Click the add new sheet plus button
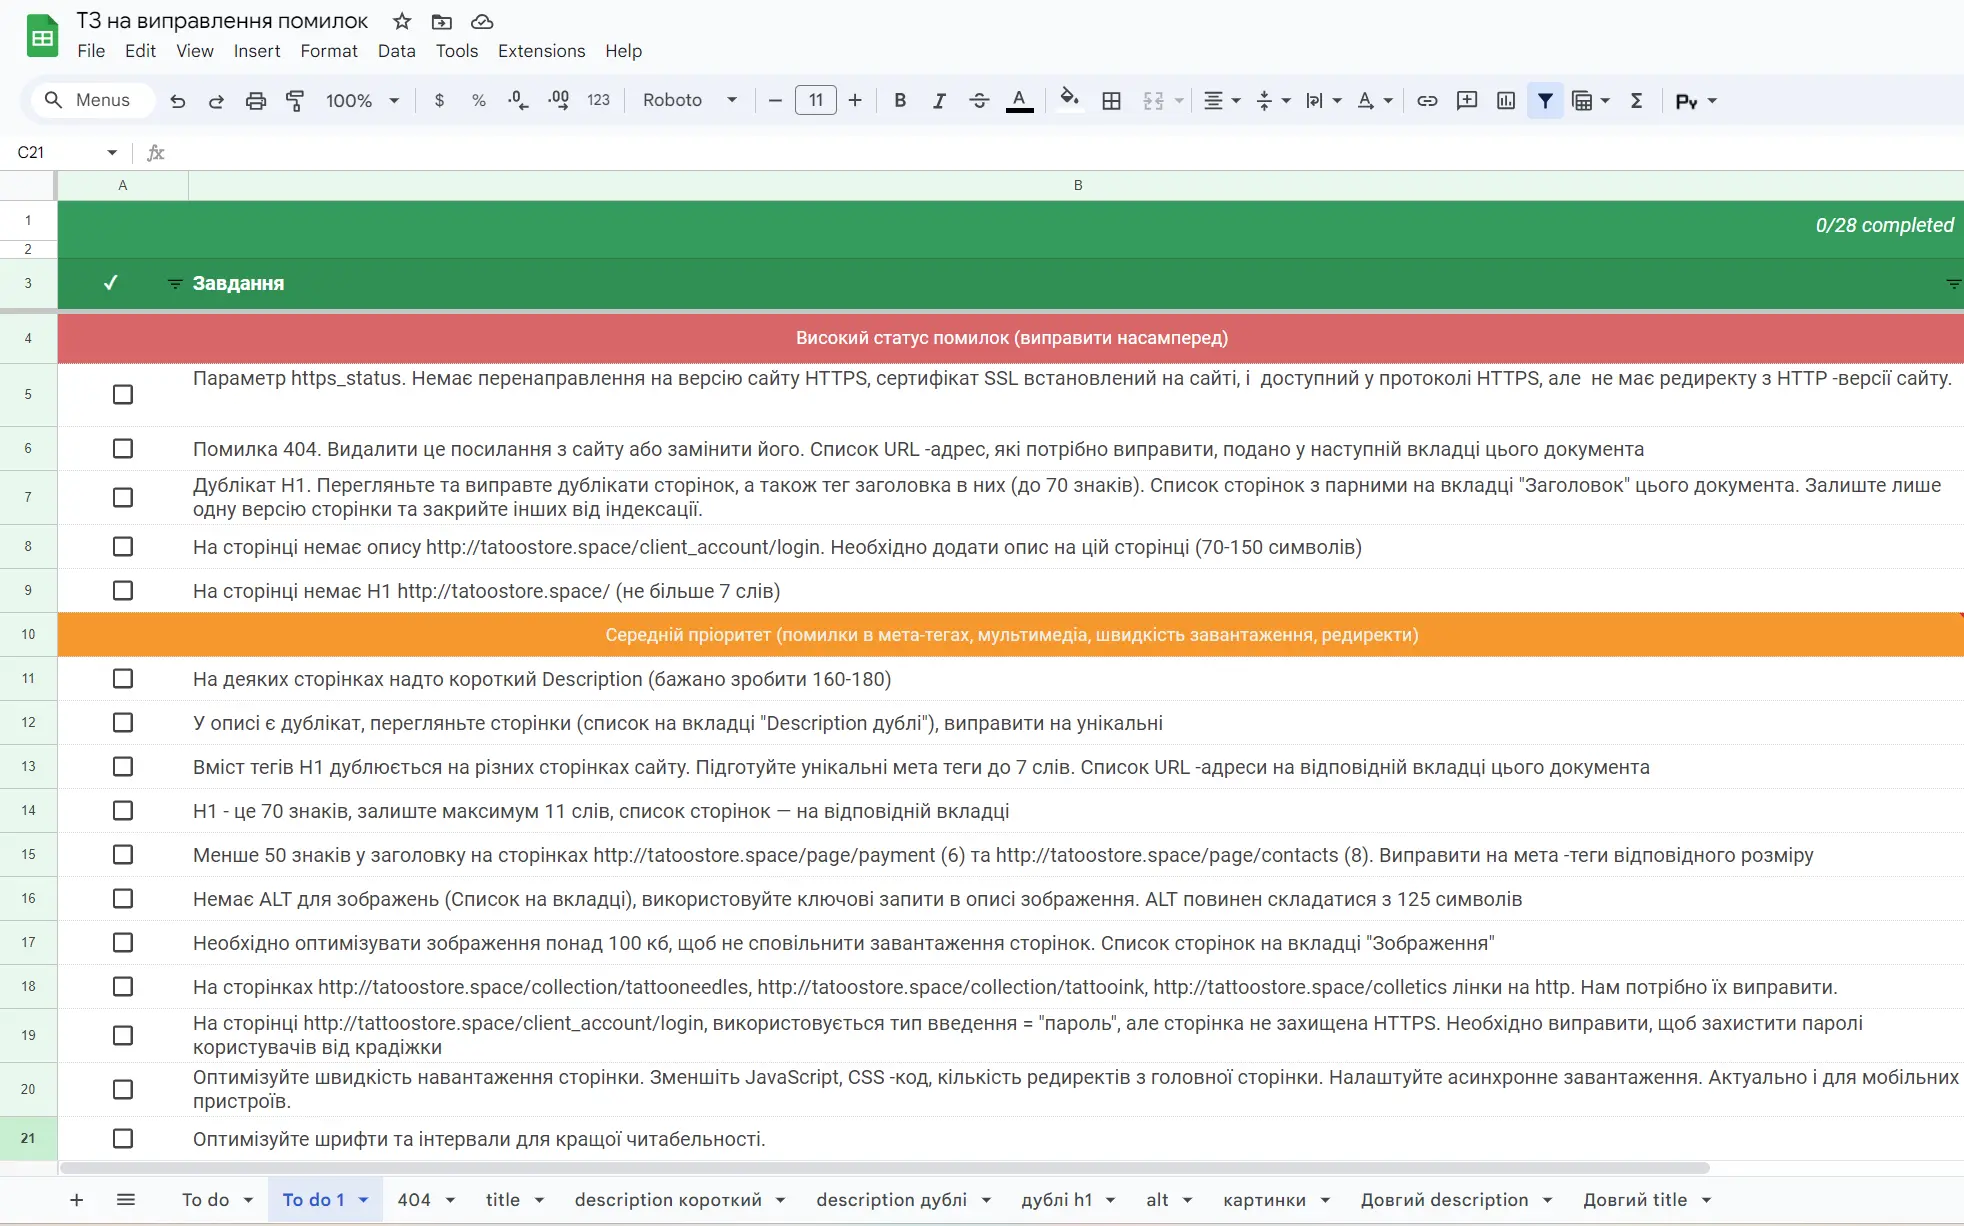1964x1226 pixels. (x=77, y=1200)
